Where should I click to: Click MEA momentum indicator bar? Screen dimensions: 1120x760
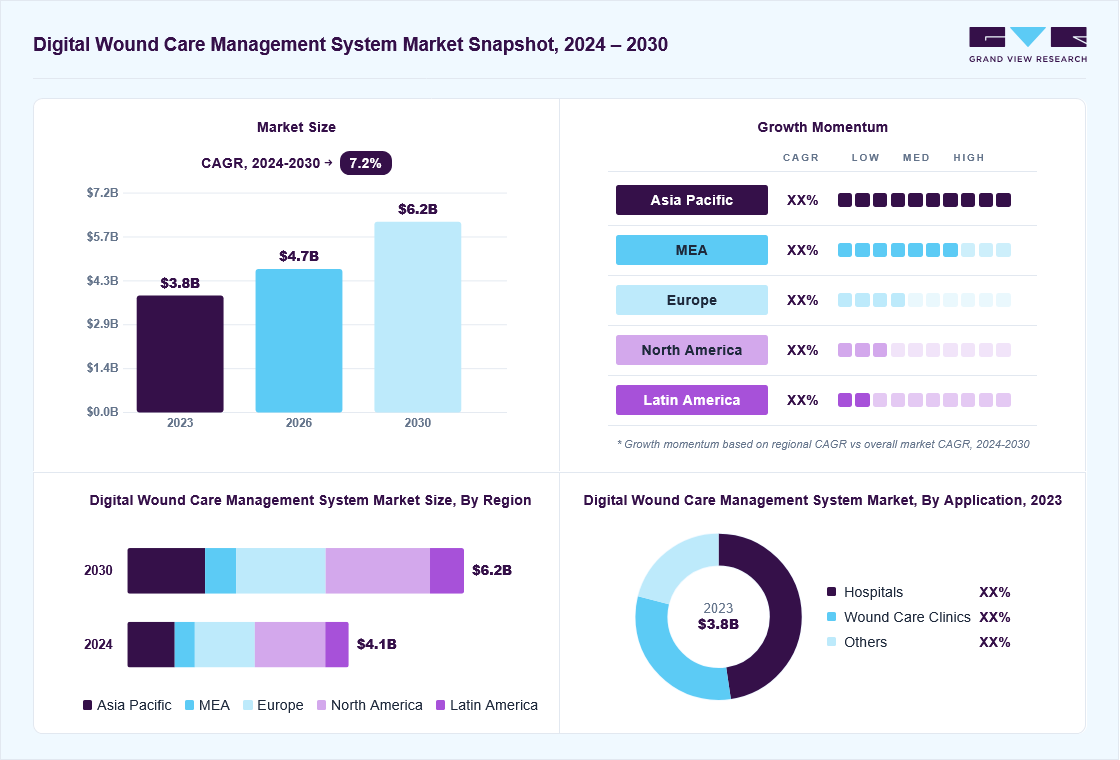click(924, 250)
